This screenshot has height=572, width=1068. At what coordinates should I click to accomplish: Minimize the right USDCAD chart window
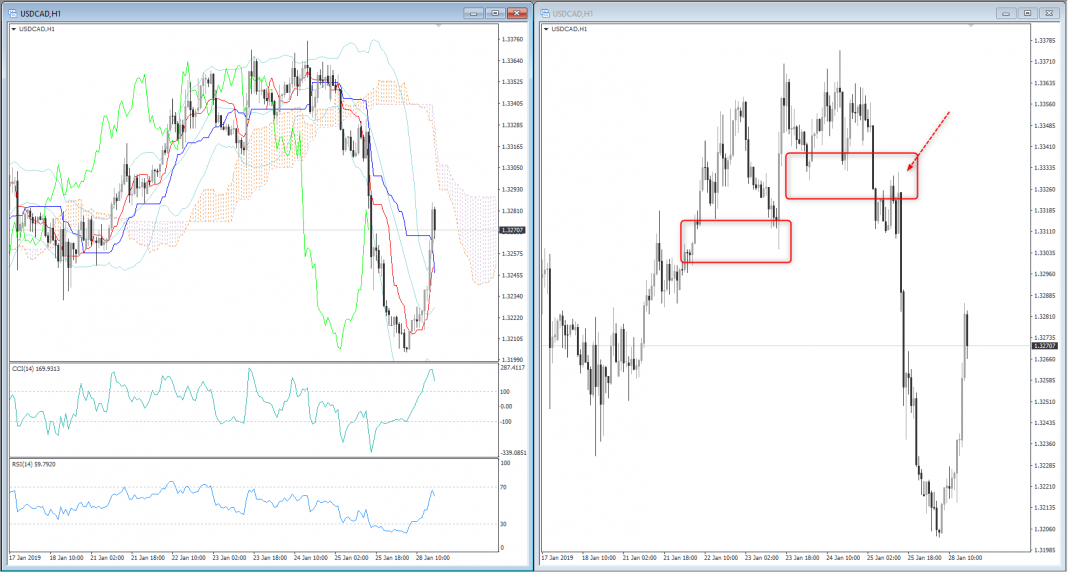pos(1005,13)
